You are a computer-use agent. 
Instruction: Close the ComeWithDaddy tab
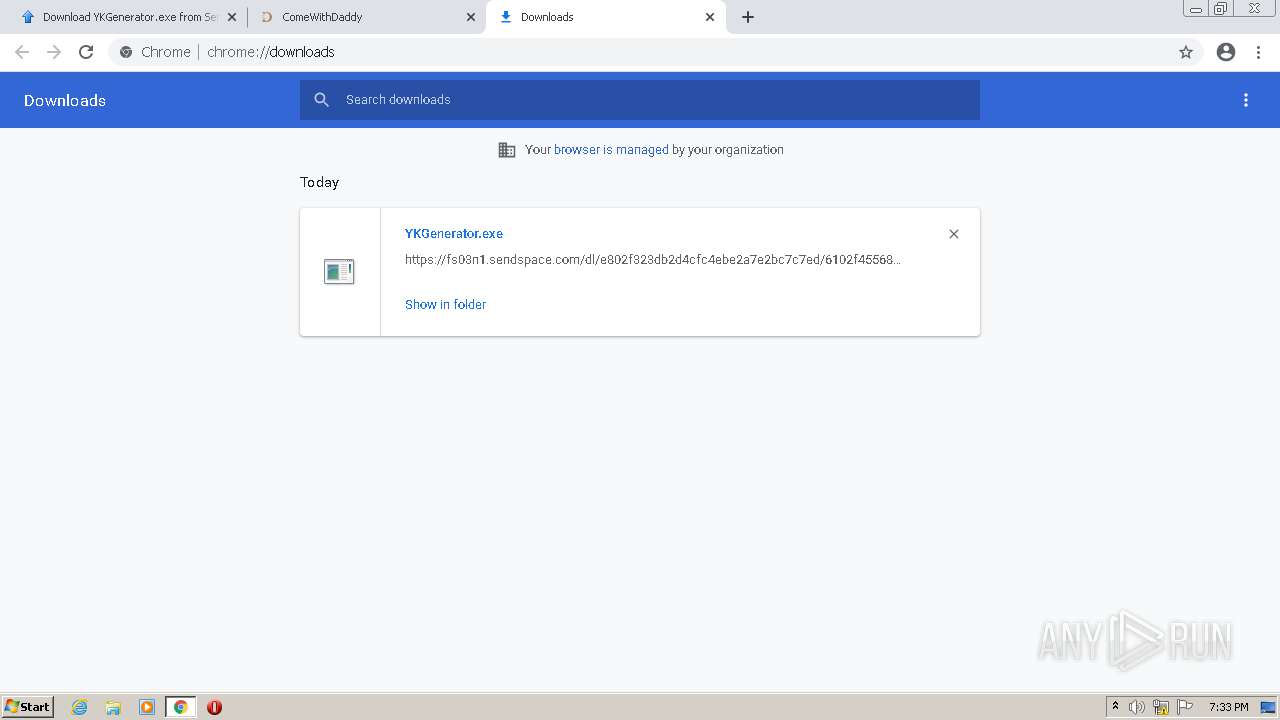471,17
